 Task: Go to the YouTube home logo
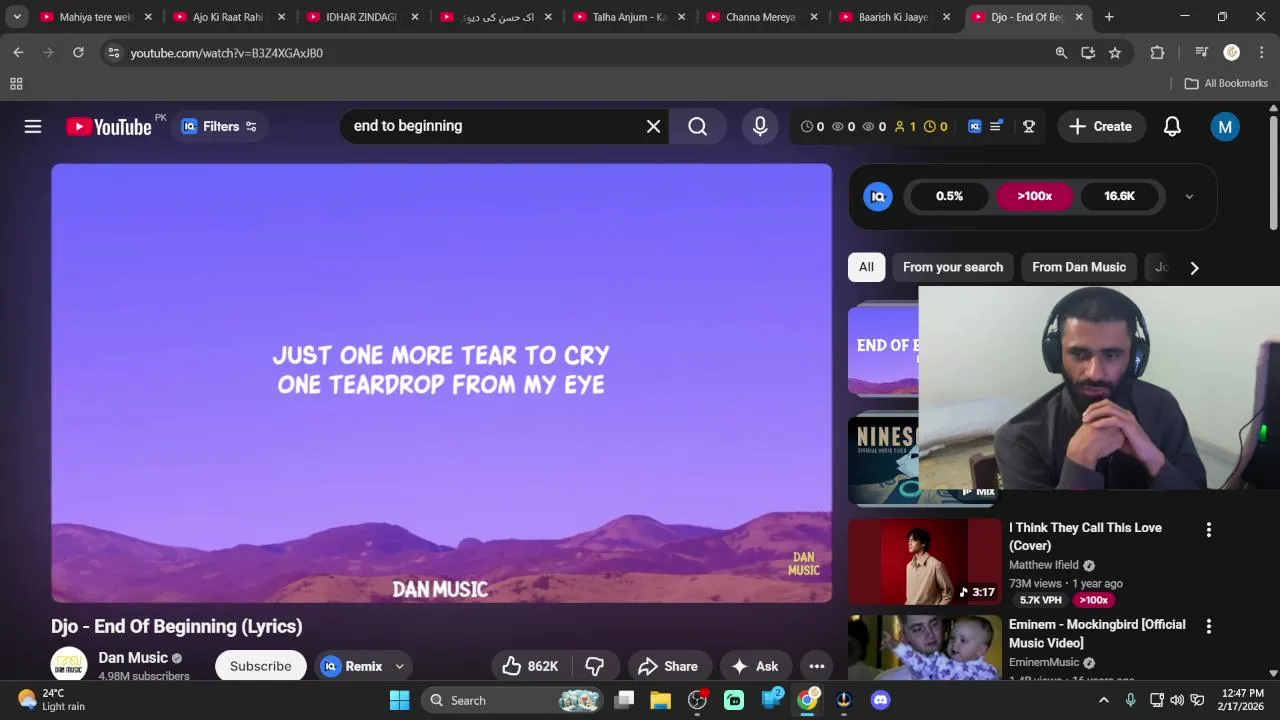pos(109,126)
